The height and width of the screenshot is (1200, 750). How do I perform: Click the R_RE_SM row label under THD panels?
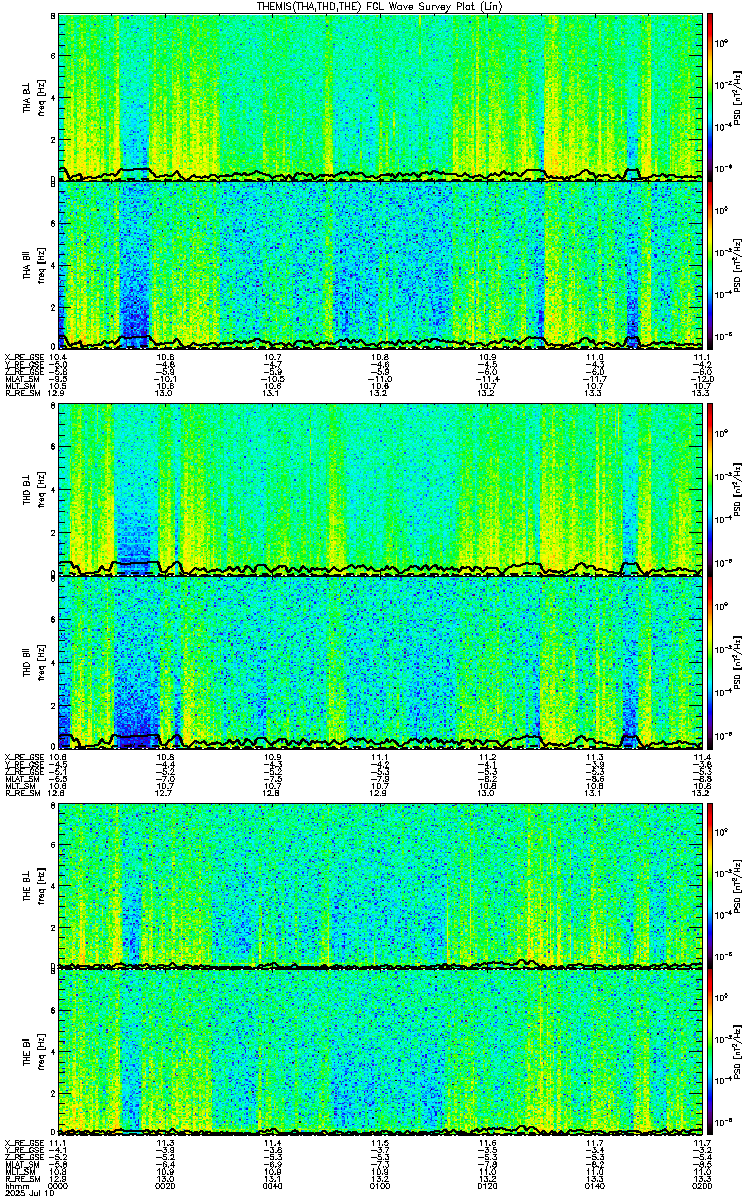[x=21, y=793]
